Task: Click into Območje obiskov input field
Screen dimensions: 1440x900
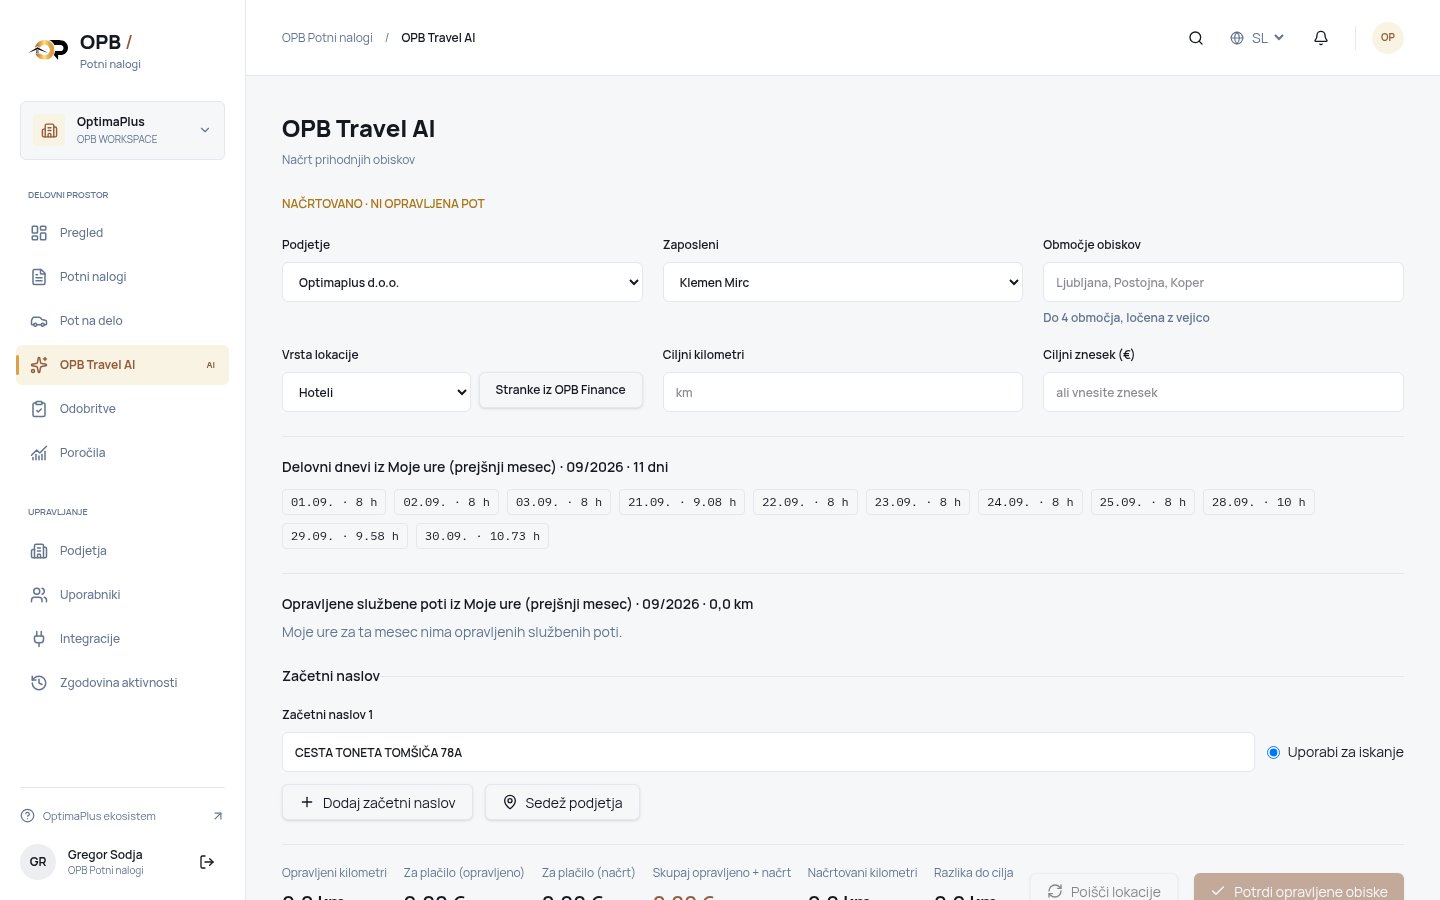Action: tap(1223, 282)
